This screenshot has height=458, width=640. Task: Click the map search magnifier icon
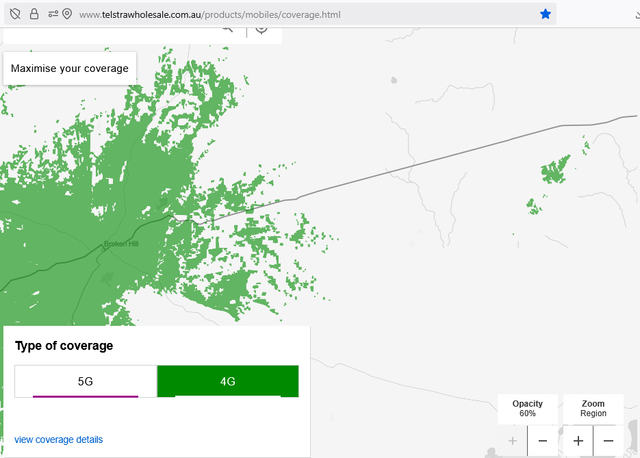227,29
